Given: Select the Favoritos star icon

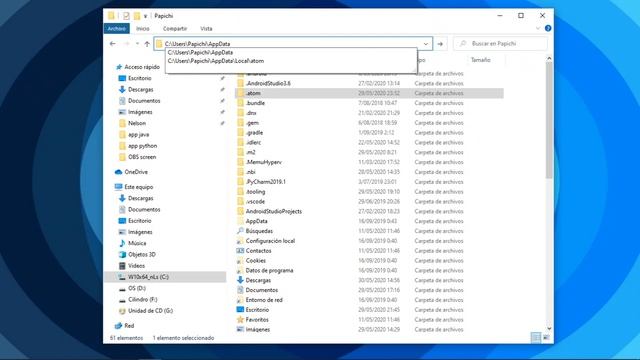Looking at the screenshot, I should pos(240,319).
